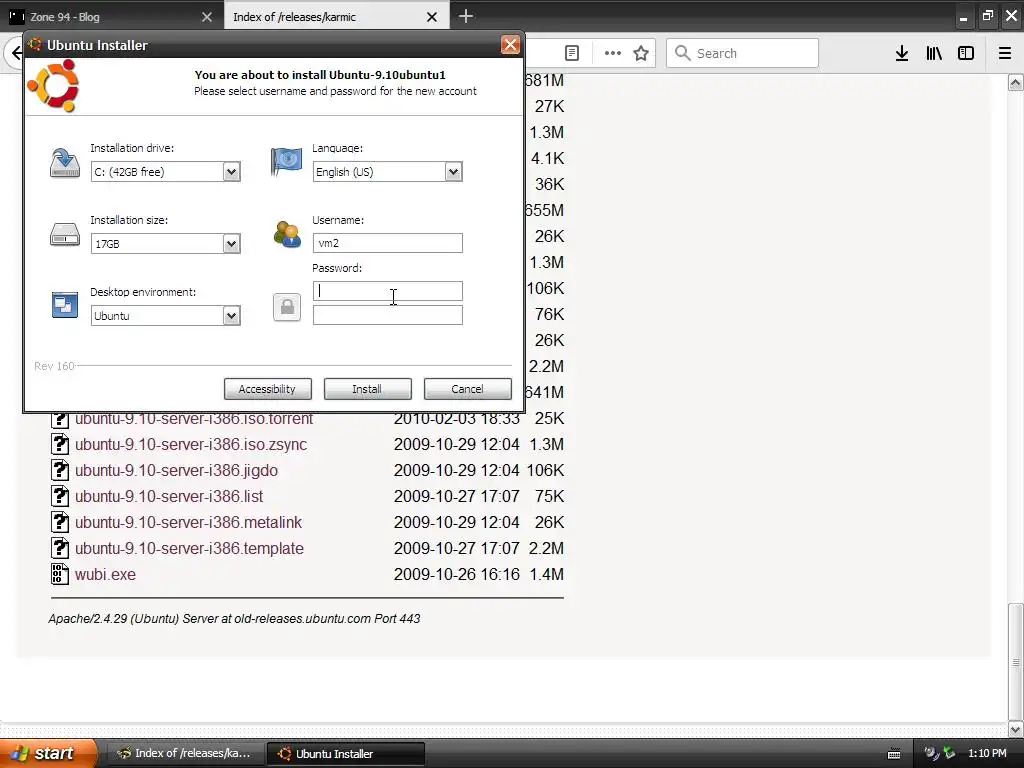
Task: Click scroll down arrow of page scrollbar
Action: (1016, 729)
